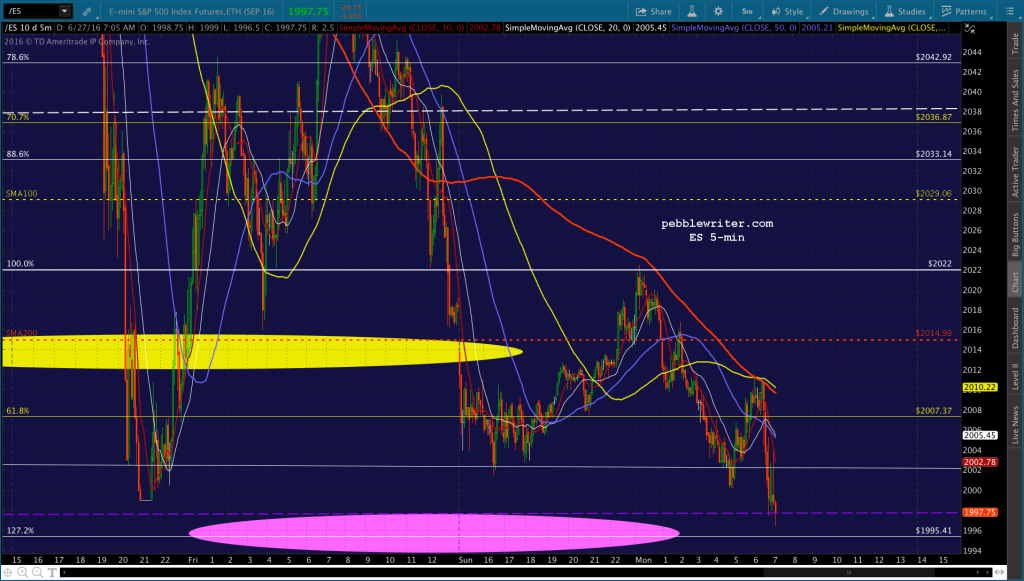Click the $2014.99 SMA200 price label
This screenshot has width=1024, height=581.
pyautogui.click(x=933, y=333)
